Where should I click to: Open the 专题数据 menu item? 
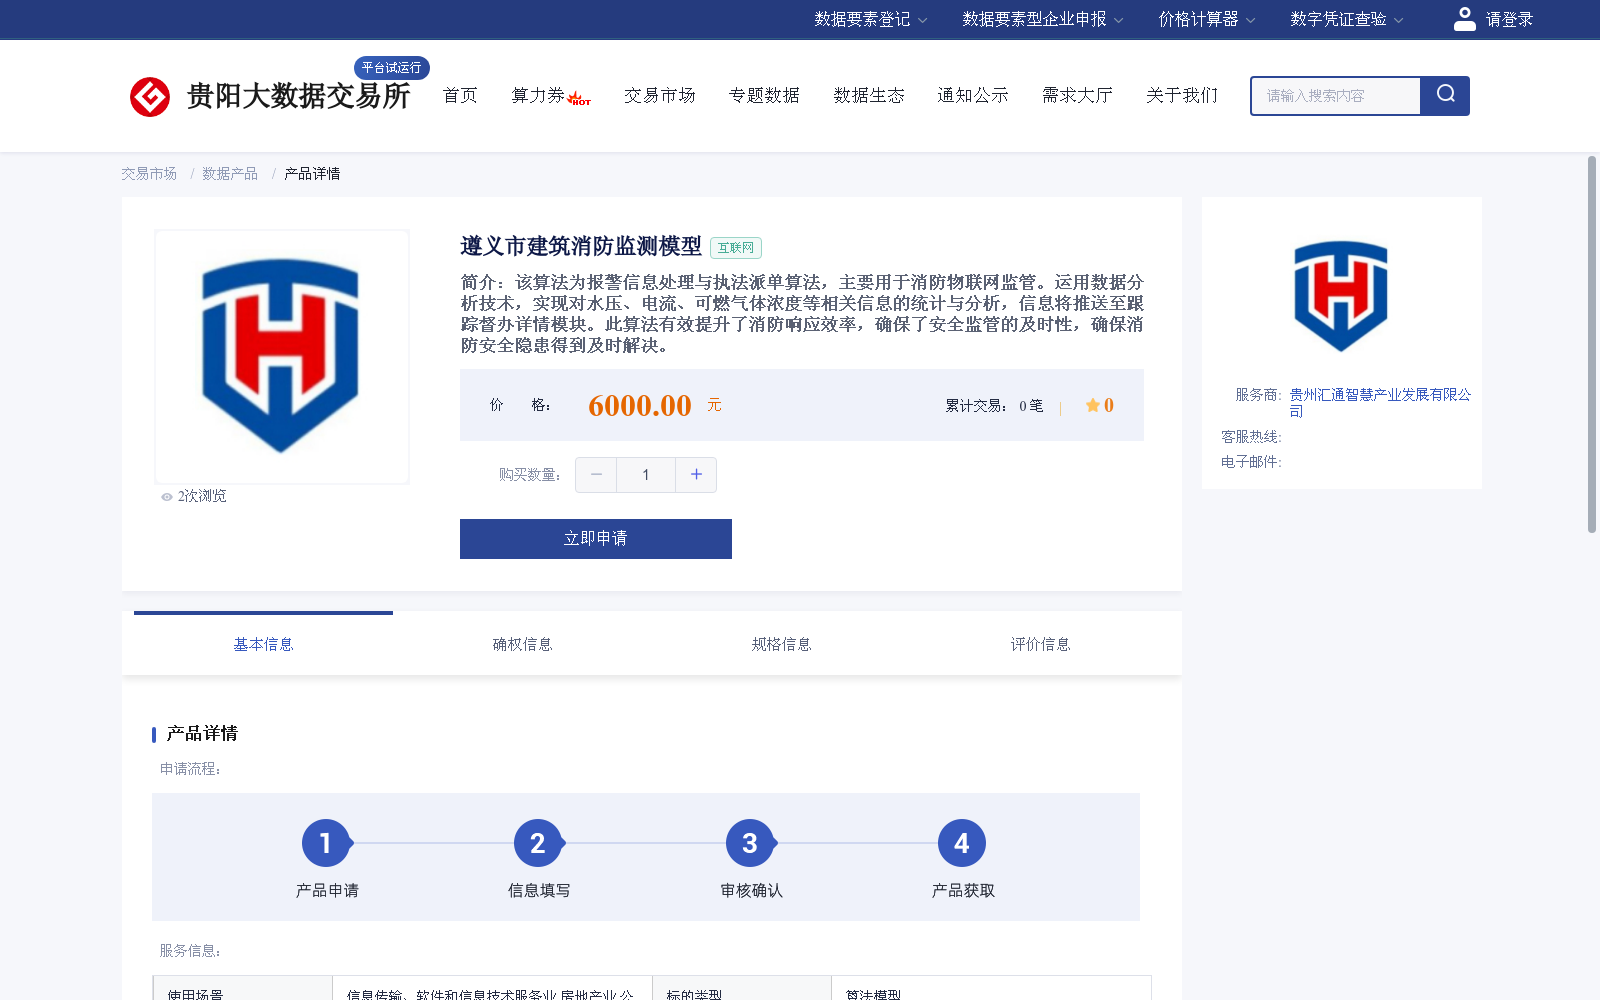point(764,96)
